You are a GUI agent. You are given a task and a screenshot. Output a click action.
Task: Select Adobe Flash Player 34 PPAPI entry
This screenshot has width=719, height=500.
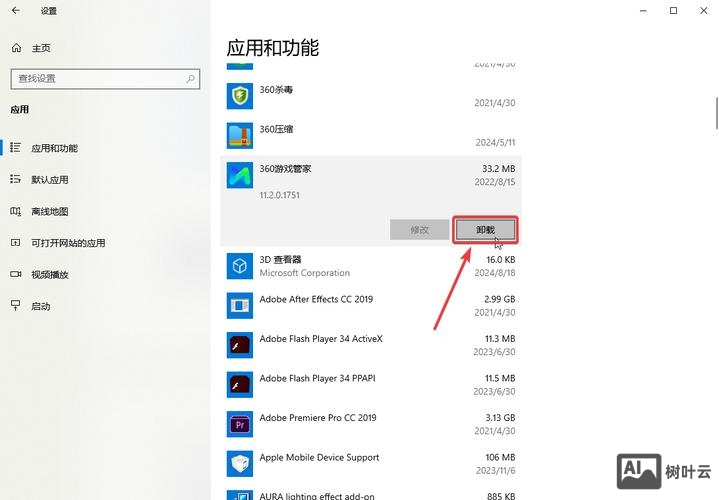pos(317,378)
